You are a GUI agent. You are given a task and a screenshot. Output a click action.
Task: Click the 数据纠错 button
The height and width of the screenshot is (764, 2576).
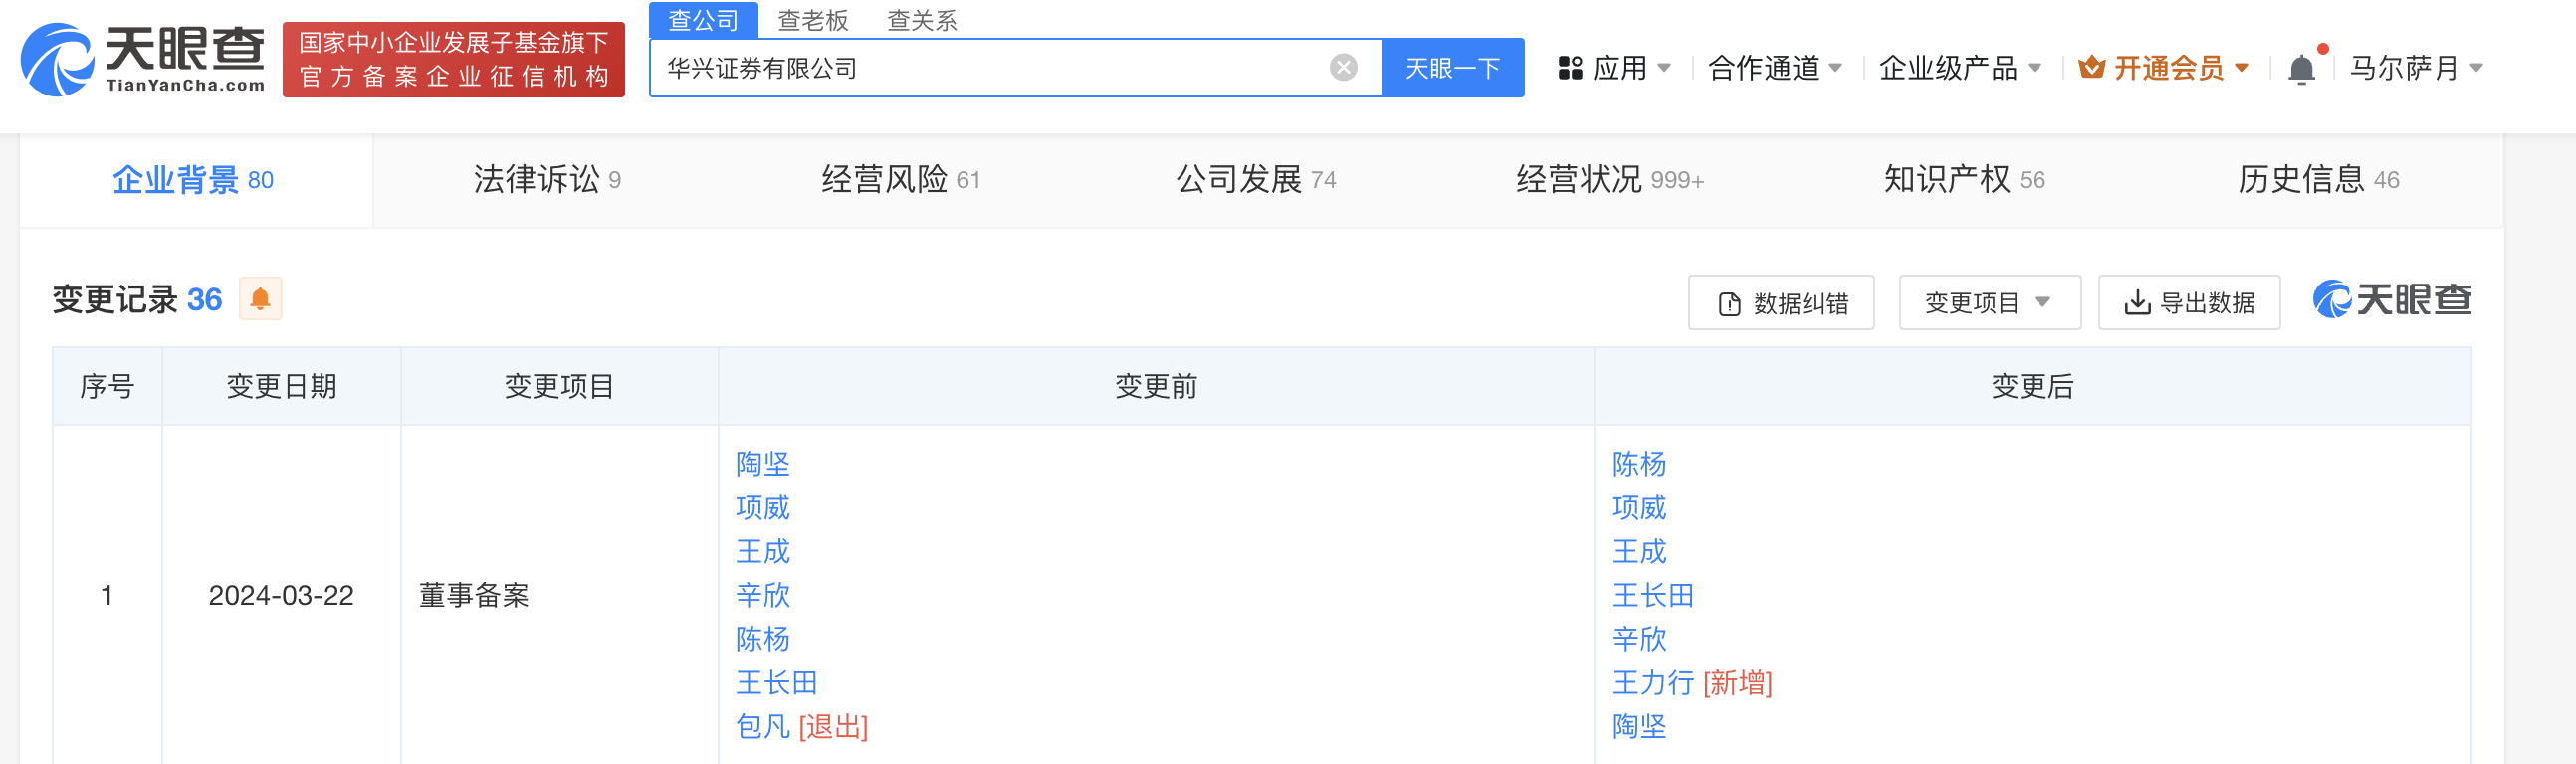(1781, 303)
